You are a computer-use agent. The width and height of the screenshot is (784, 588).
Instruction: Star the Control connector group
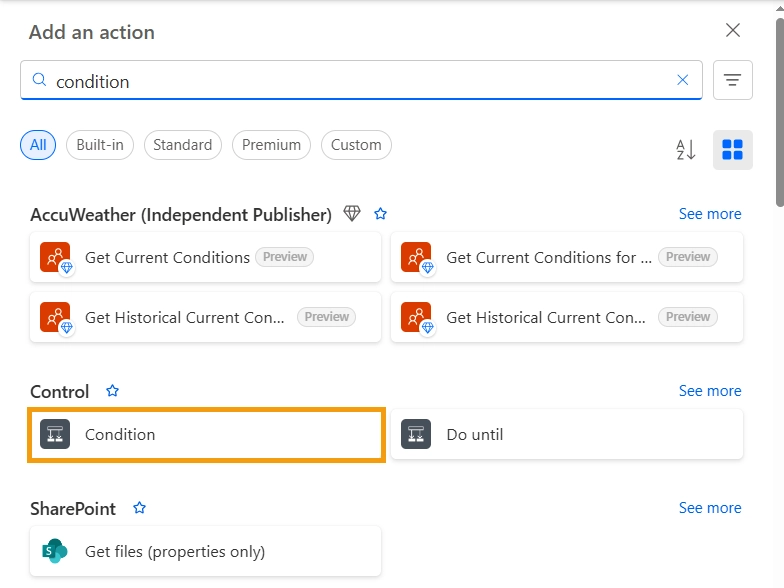(x=113, y=391)
